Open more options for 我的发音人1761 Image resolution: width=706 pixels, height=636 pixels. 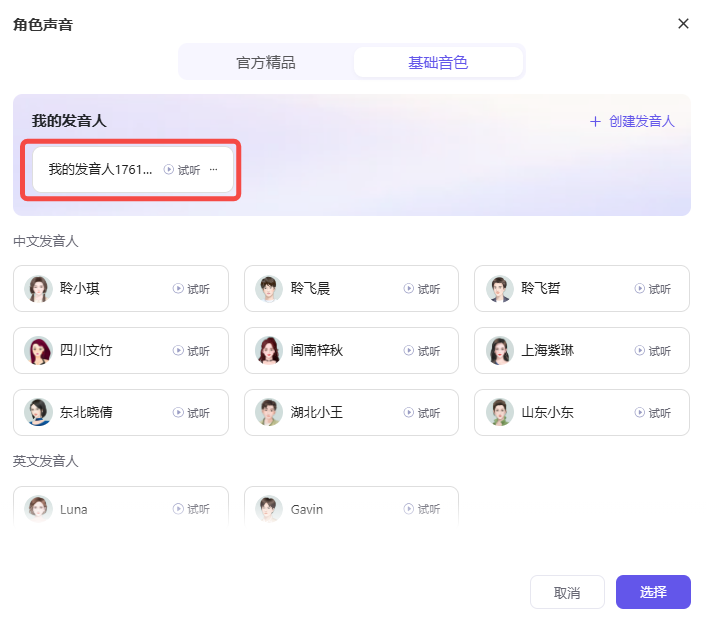pyautogui.click(x=213, y=170)
